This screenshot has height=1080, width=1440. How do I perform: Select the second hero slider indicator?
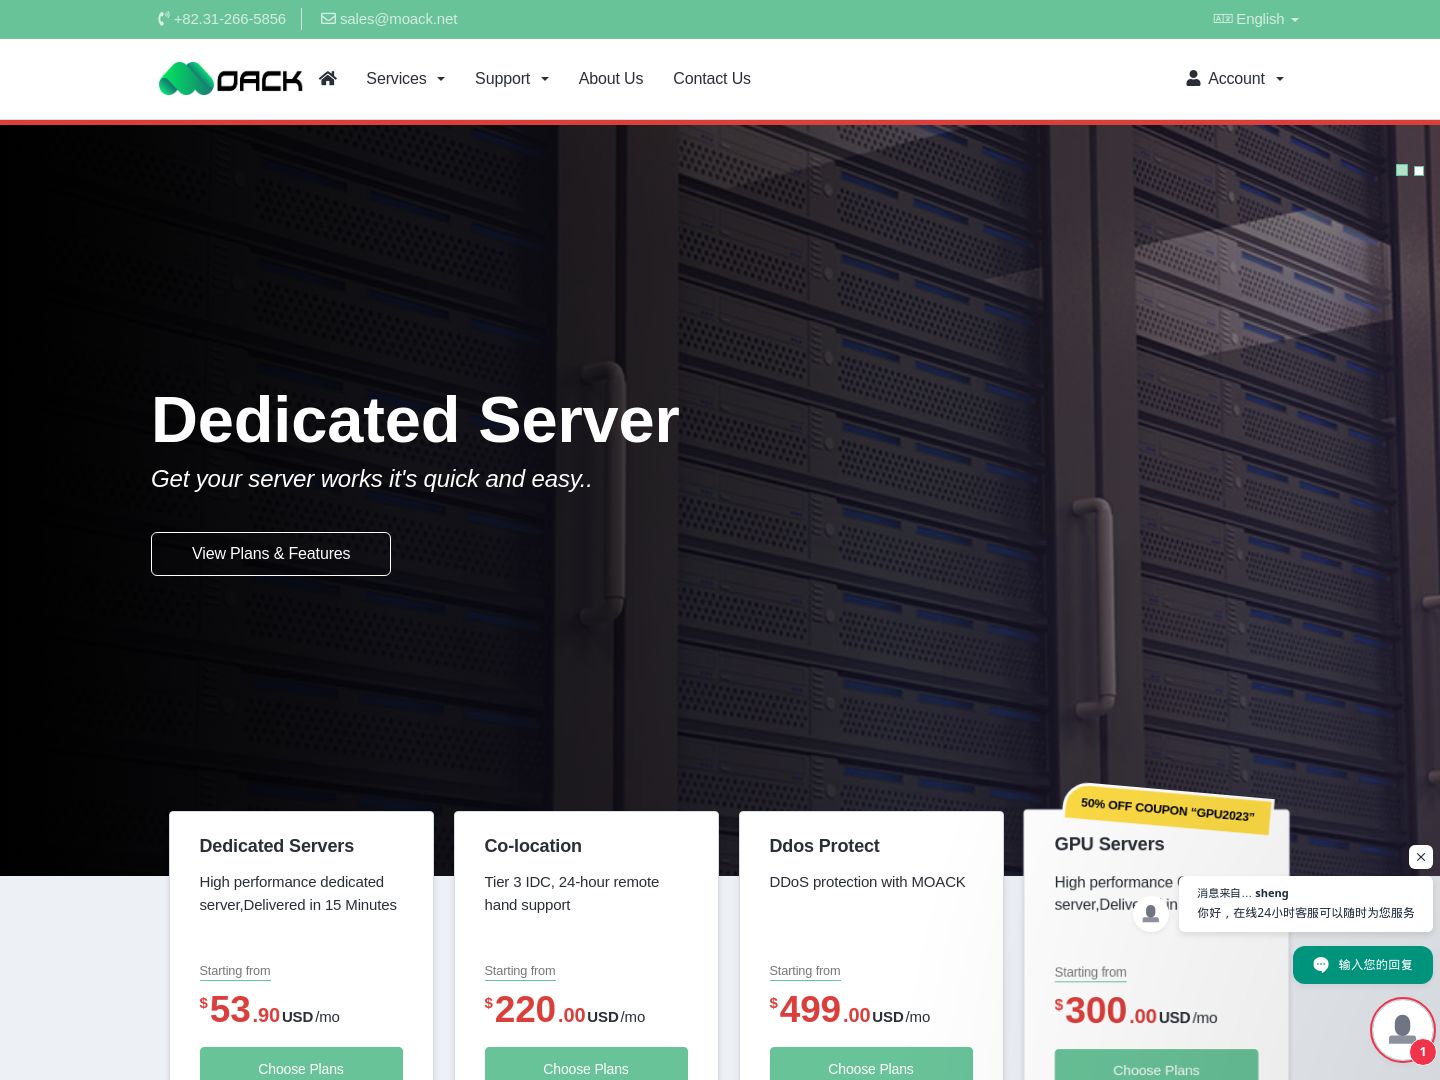tap(1419, 171)
